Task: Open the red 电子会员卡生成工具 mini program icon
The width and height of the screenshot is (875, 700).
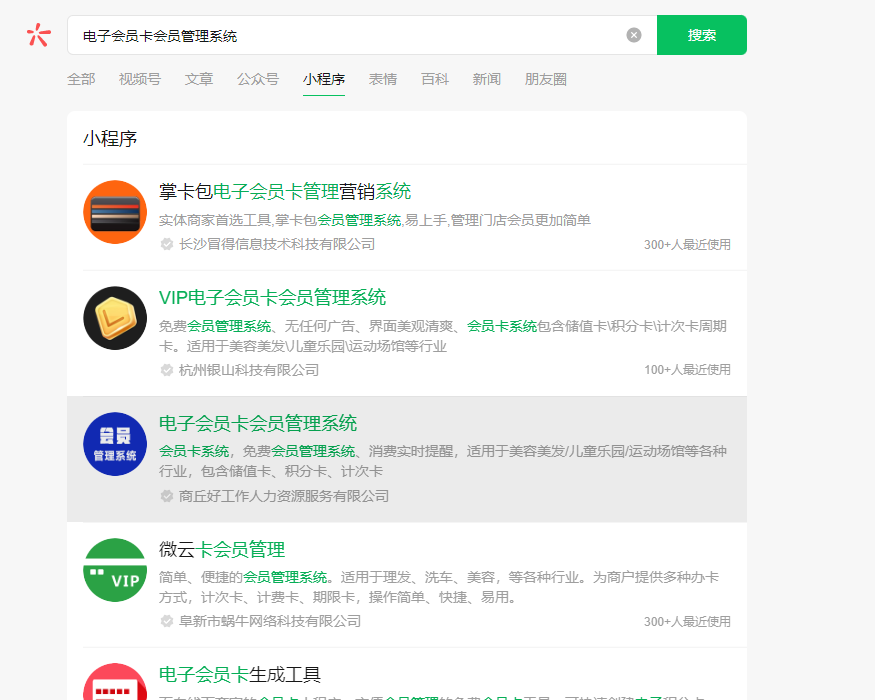Action: click(x=115, y=682)
